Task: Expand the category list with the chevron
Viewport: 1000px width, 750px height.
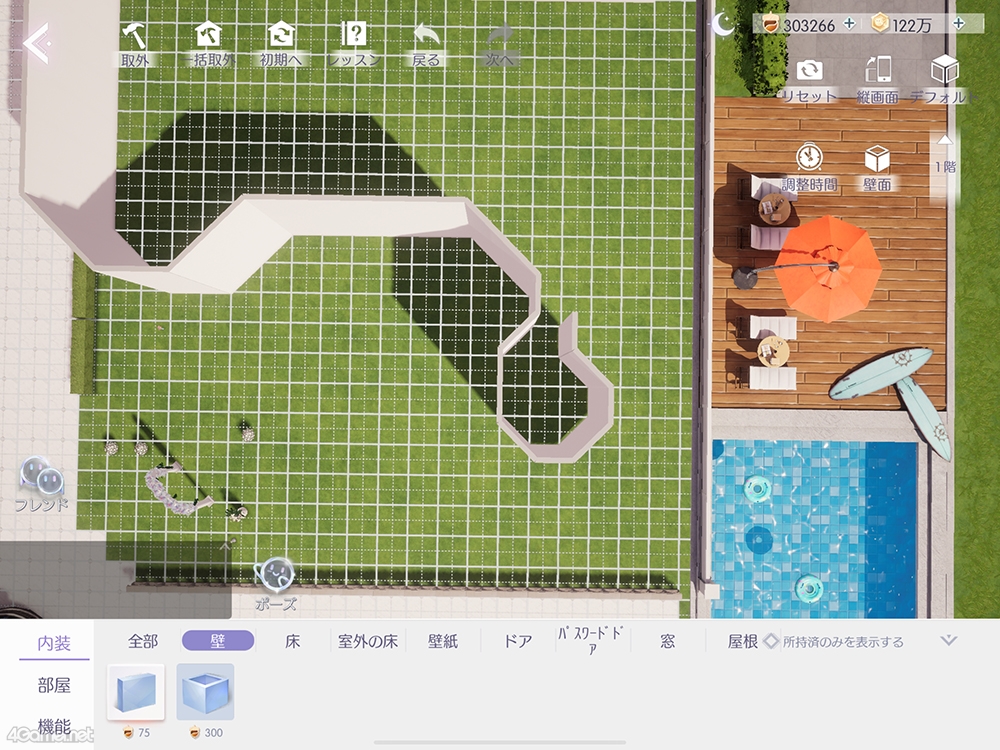Action: tap(949, 640)
